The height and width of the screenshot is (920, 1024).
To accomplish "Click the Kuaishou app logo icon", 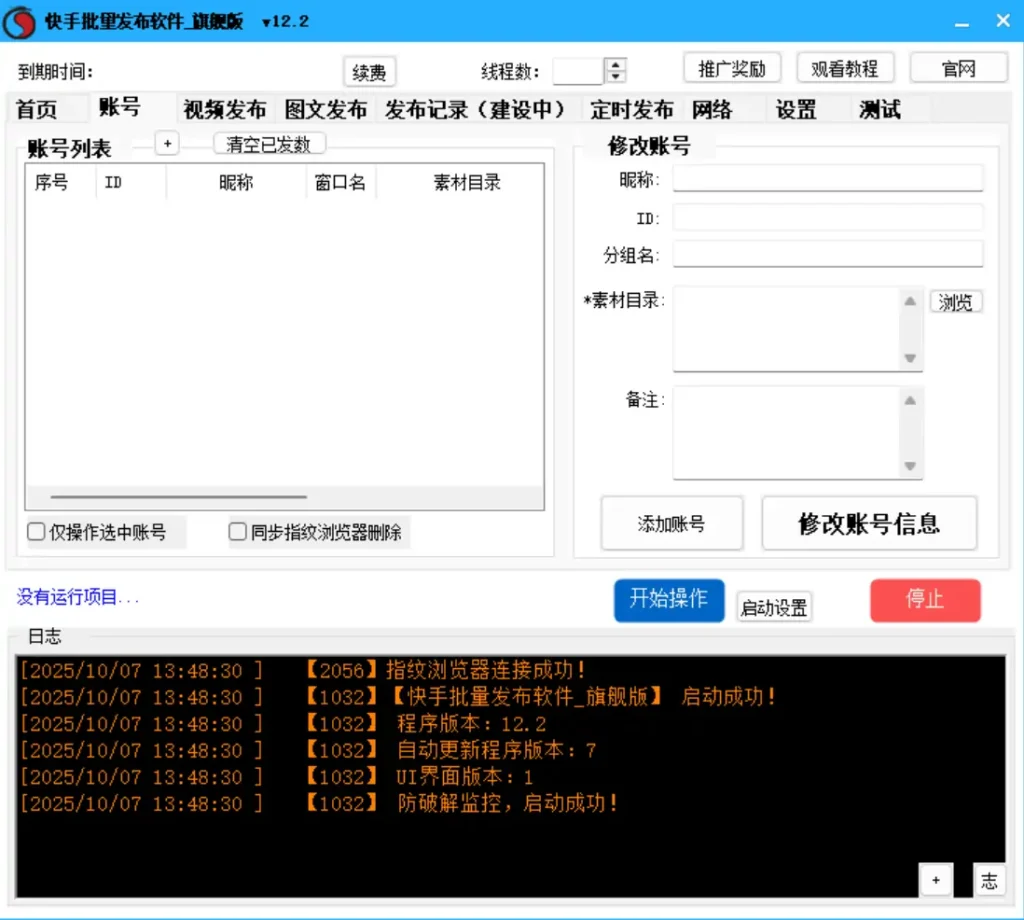I will coord(20,22).
